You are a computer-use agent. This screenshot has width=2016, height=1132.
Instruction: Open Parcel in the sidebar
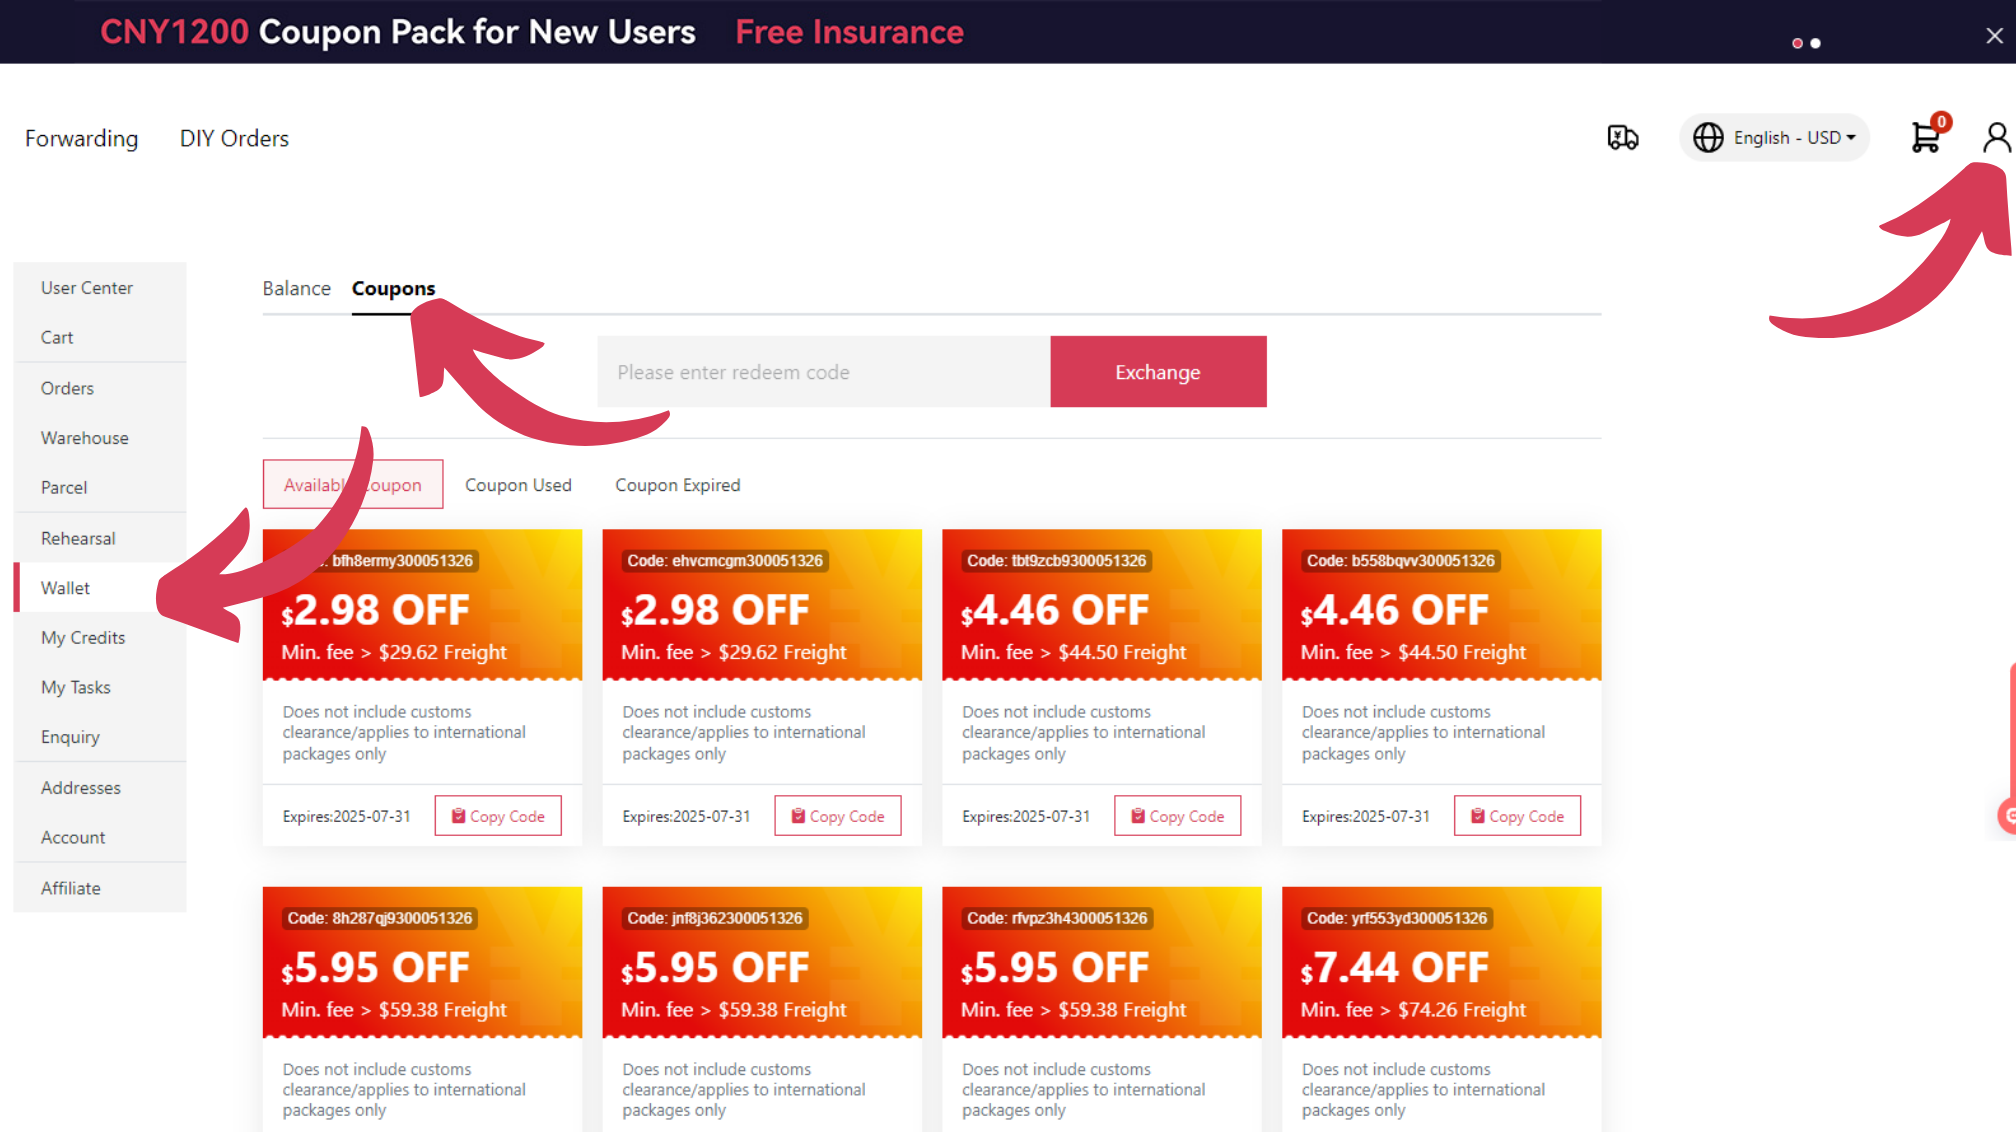(x=64, y=488)
